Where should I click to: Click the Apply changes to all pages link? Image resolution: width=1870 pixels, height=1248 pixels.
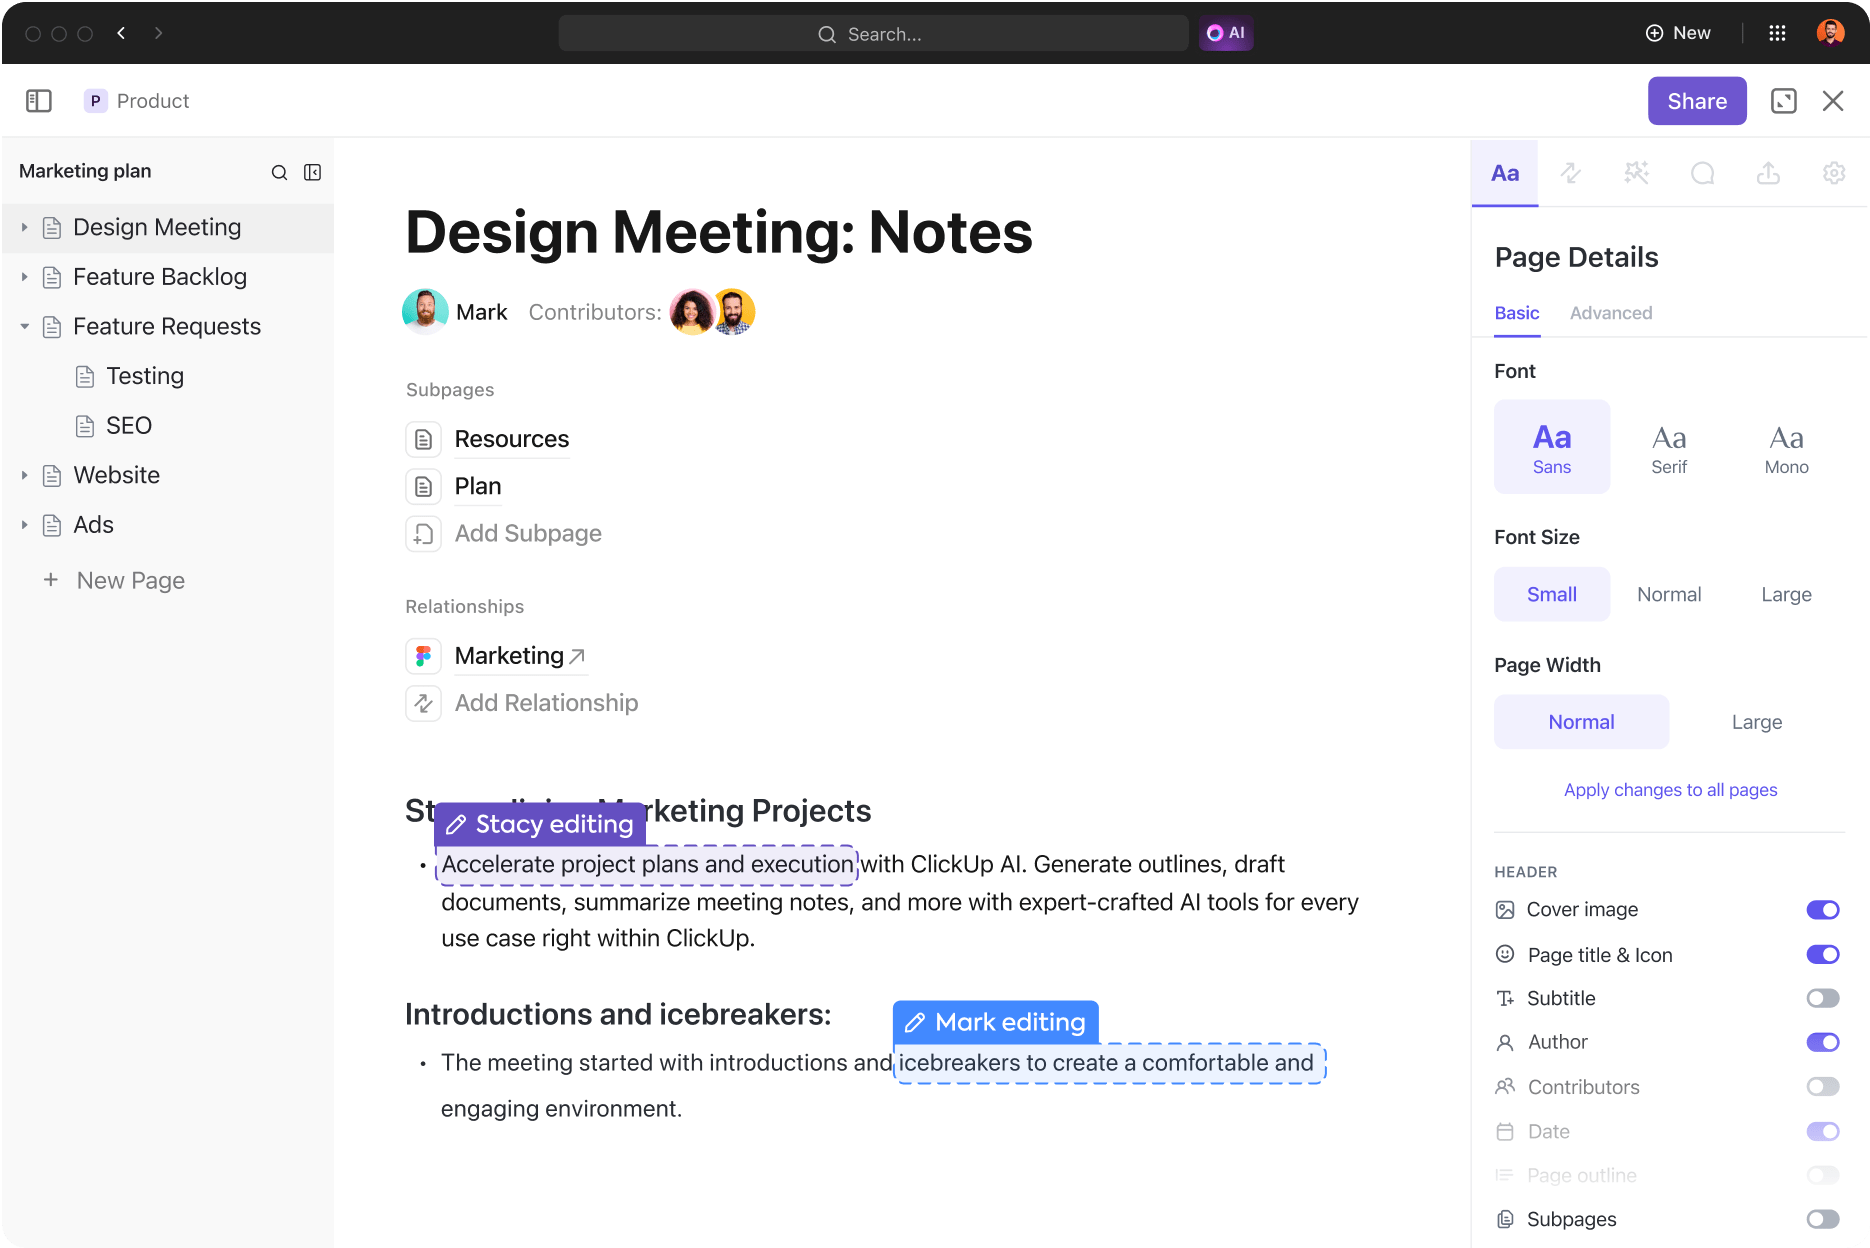1669,789
